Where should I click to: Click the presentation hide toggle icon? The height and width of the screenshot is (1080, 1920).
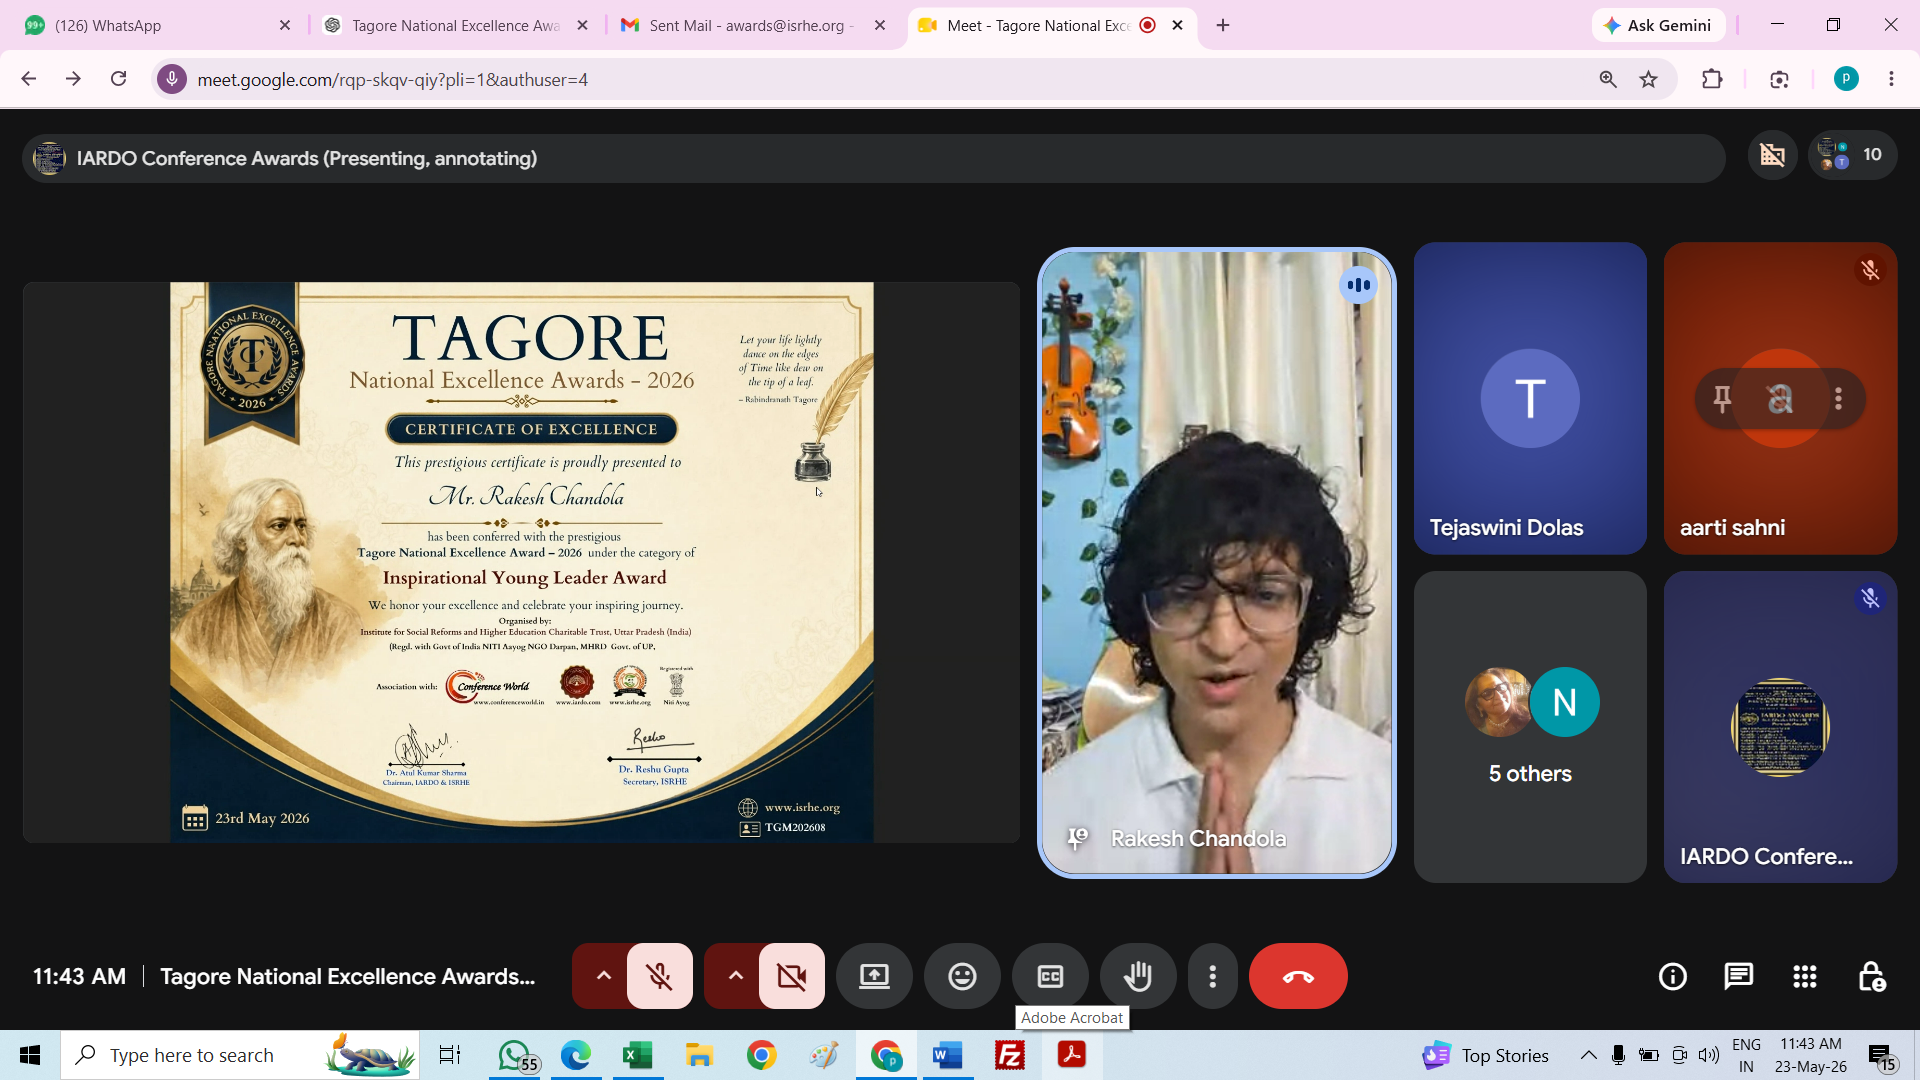click(x=1772, y=155)
